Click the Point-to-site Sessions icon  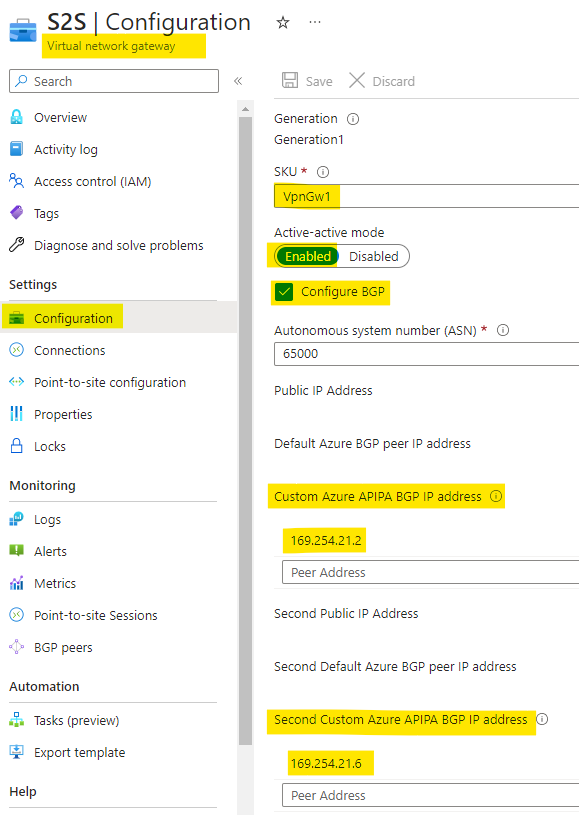coord(17,615)
